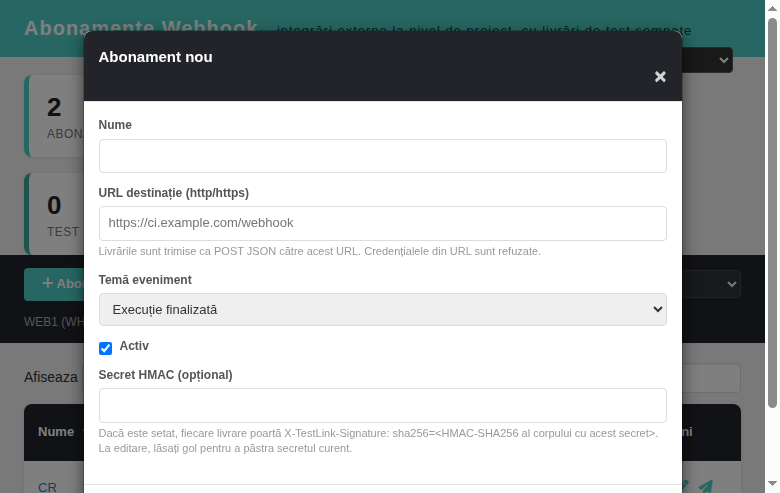Click the table search box behind dialog
This screenshot has width=780, height=493.
(711, 378)
